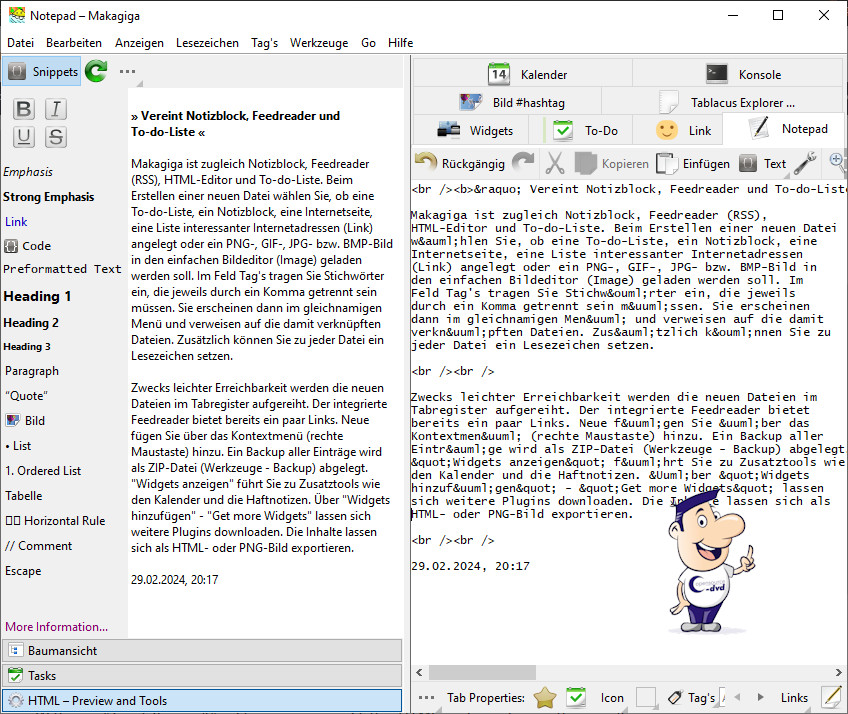
Task: Insert italic using the I snippet icon
Action: 56,109
